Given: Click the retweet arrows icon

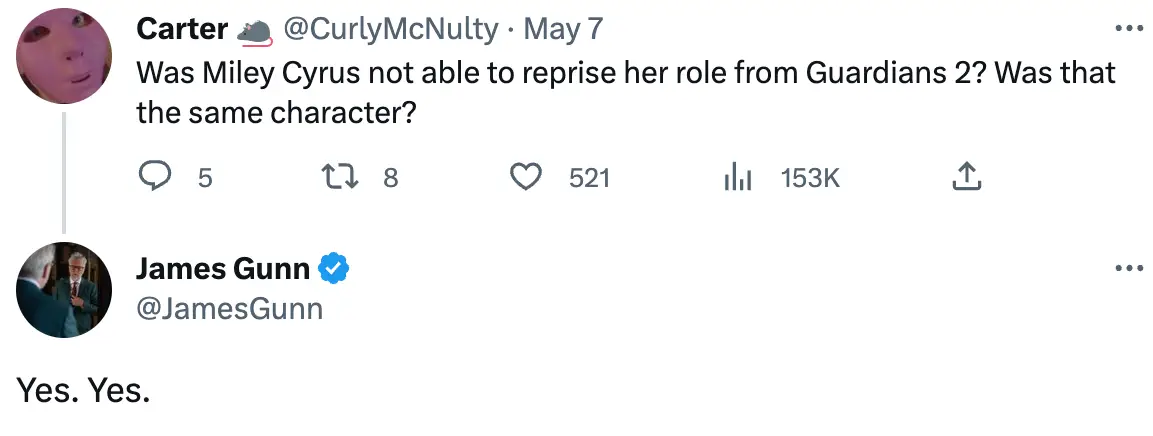Looking at the screenshot, I should coord(334,178).
